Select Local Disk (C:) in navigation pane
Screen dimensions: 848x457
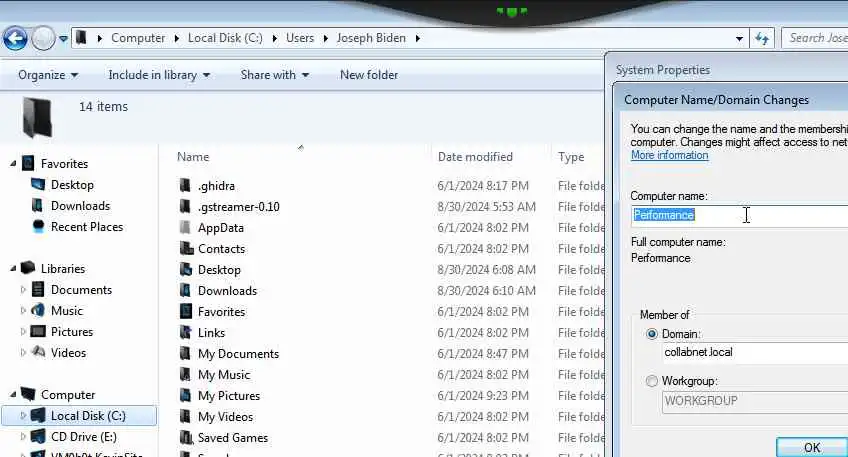(79, 416)
